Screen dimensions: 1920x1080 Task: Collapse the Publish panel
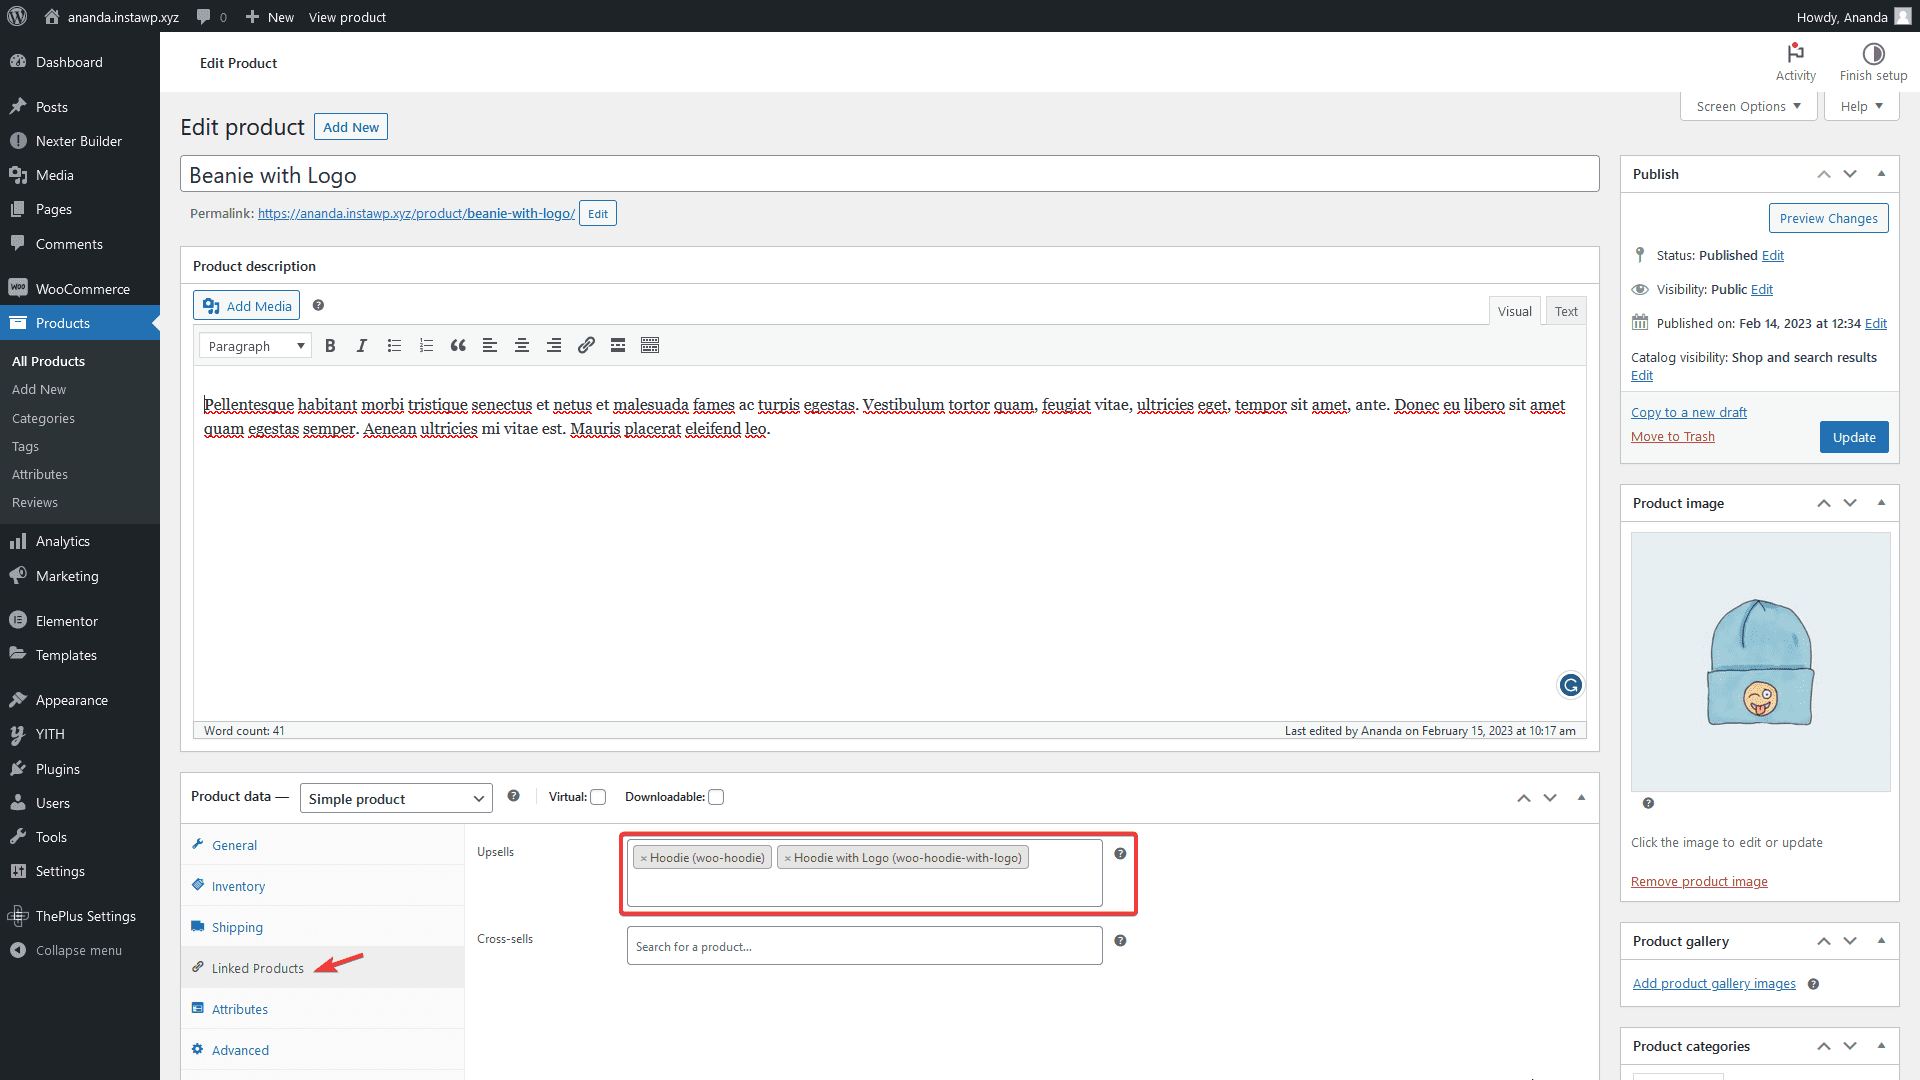[x=1881, y=174]
